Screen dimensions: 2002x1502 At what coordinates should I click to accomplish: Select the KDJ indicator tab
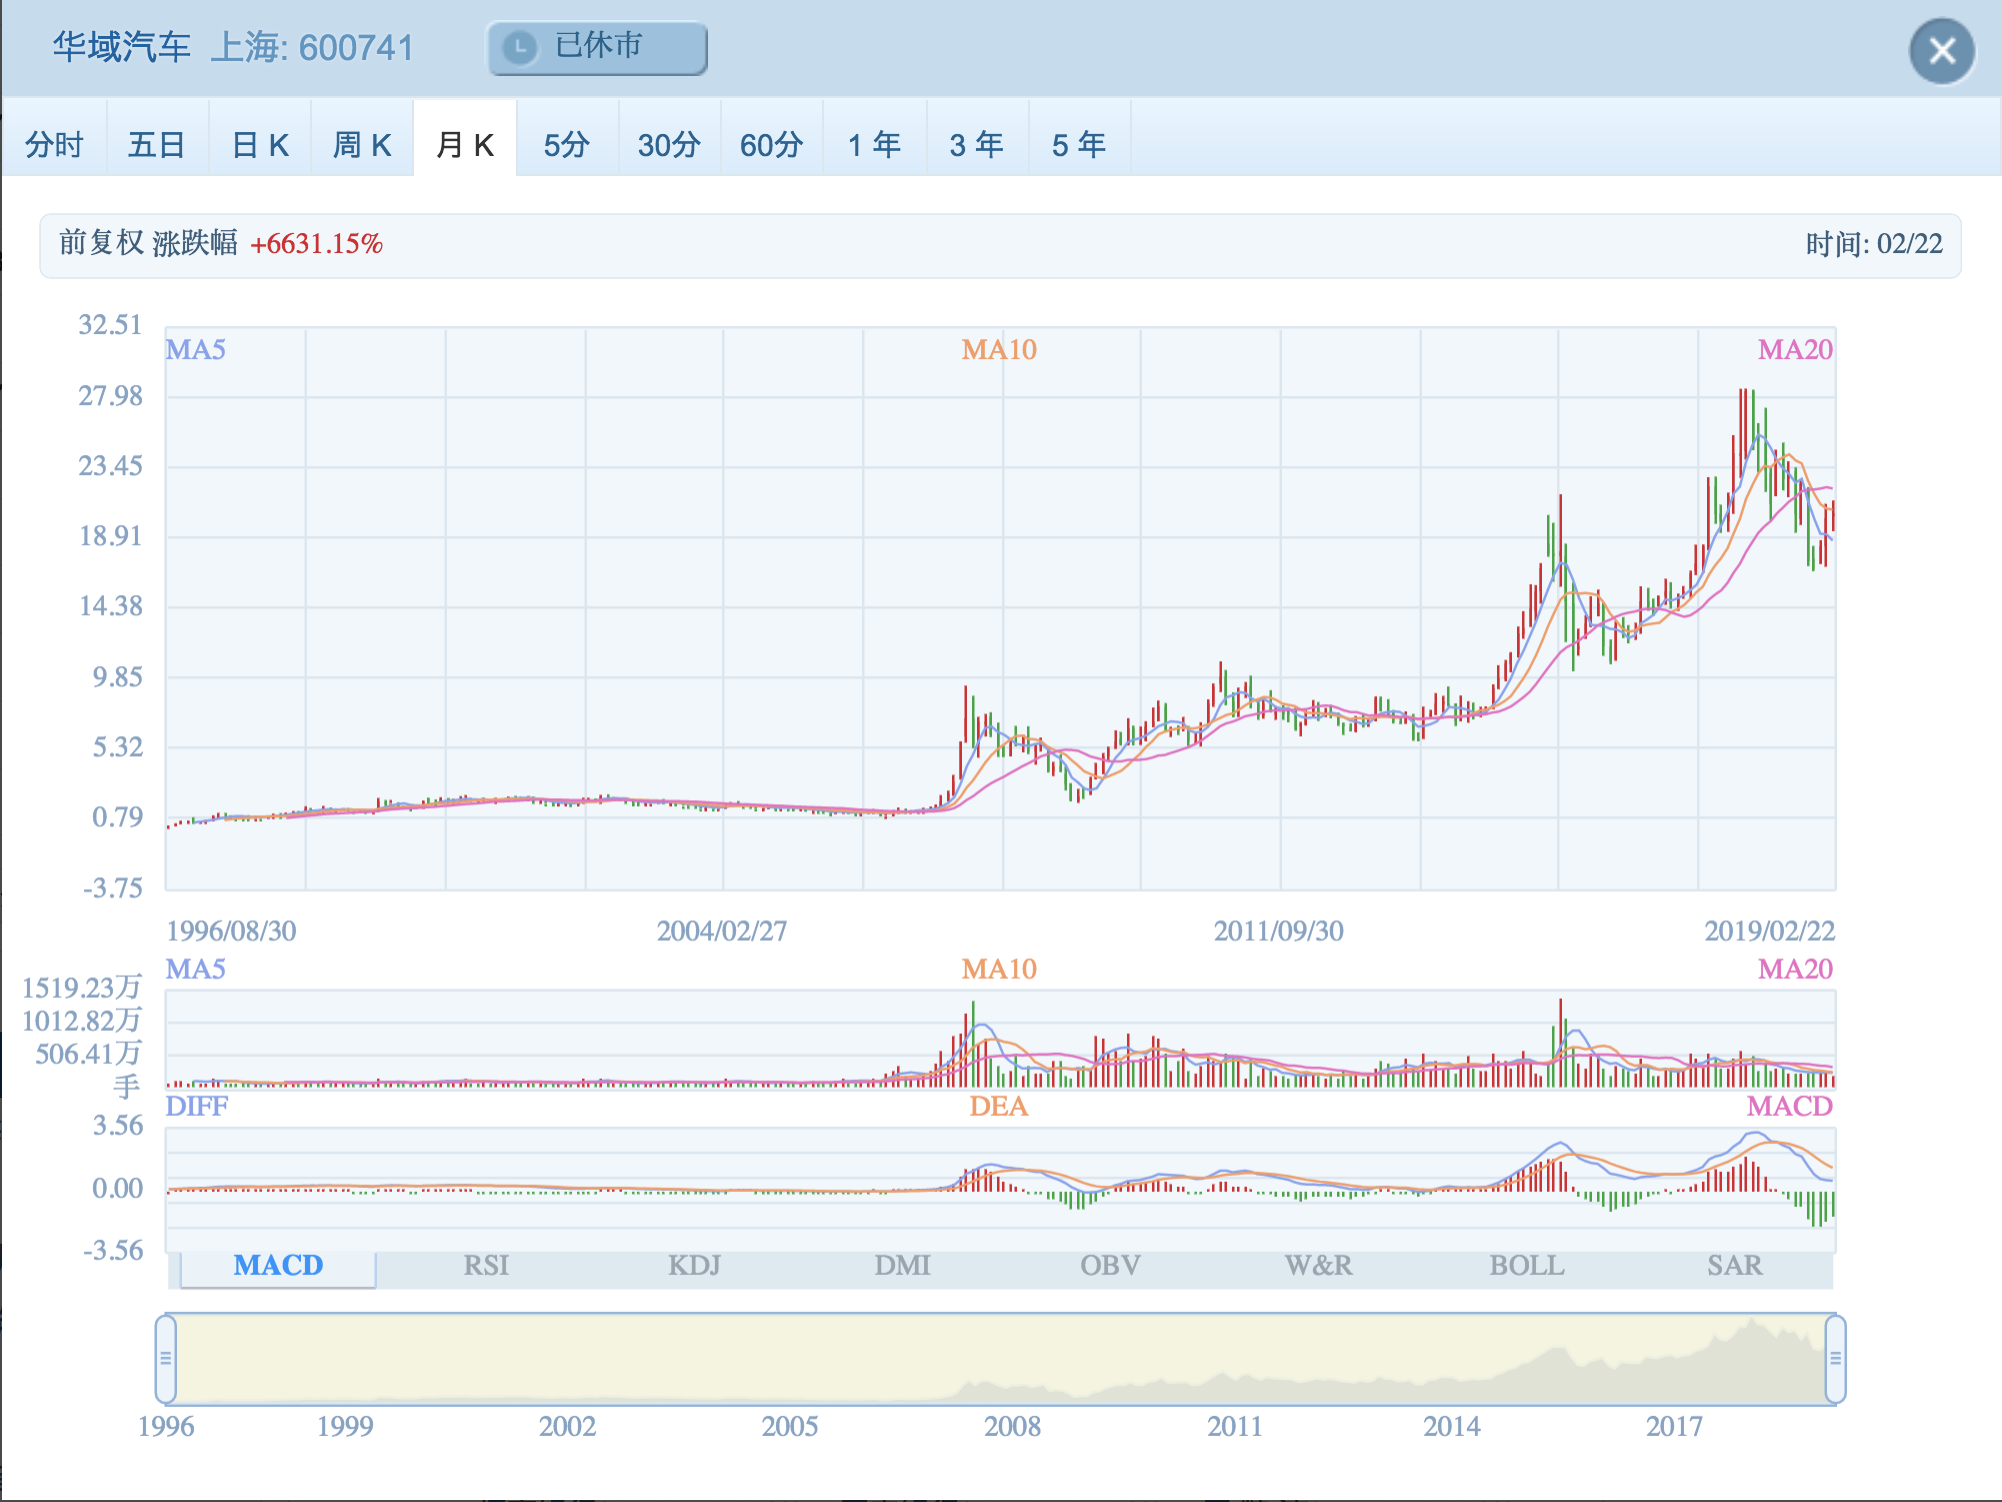pos(694,1266)
